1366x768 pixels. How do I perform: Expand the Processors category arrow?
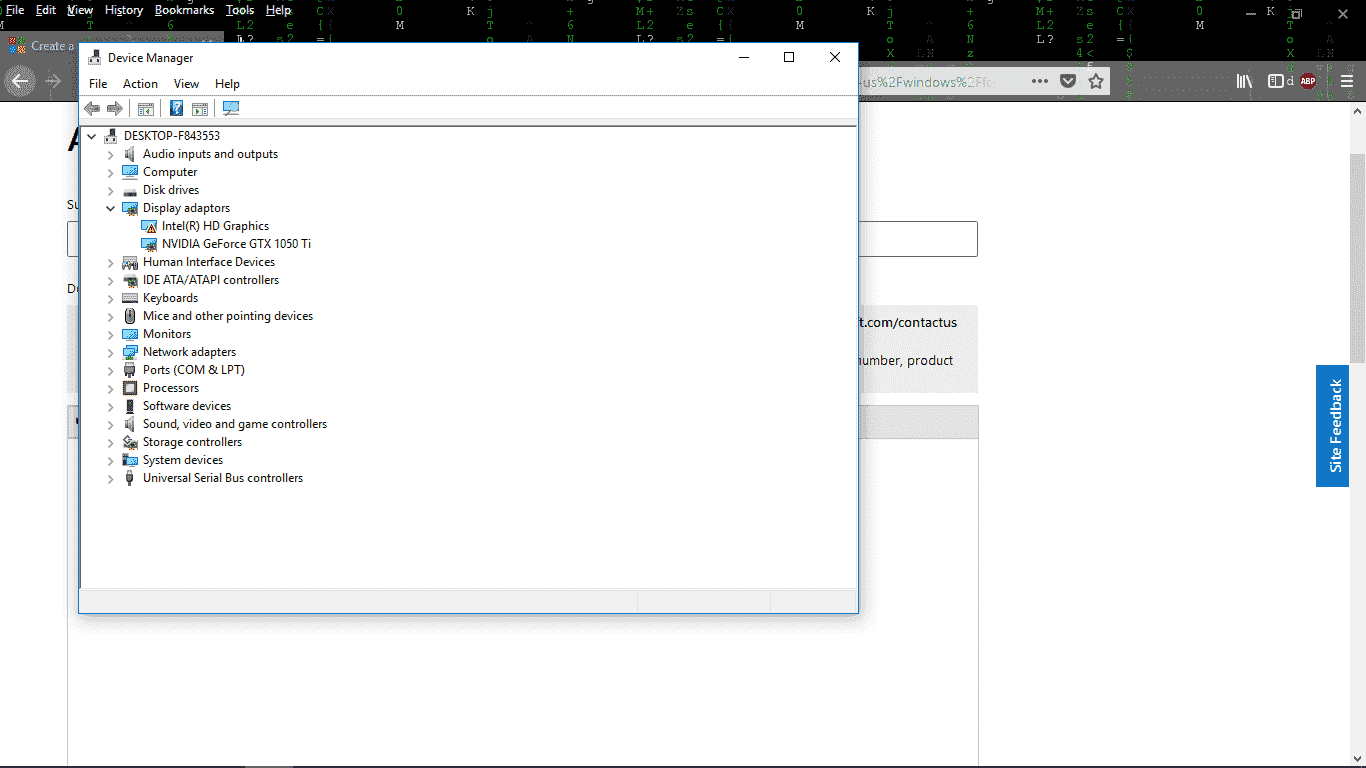(x=111, y=388)
